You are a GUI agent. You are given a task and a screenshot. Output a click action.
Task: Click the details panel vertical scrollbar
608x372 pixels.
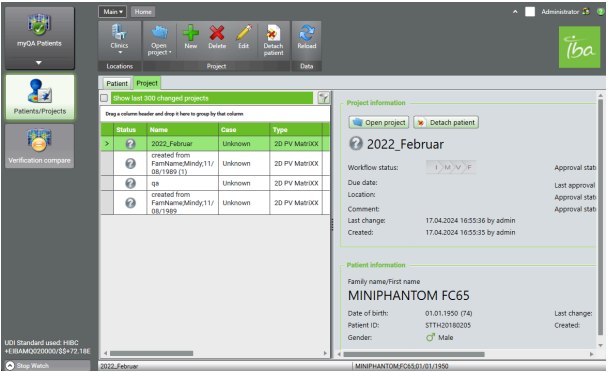[x=601, y=217]
